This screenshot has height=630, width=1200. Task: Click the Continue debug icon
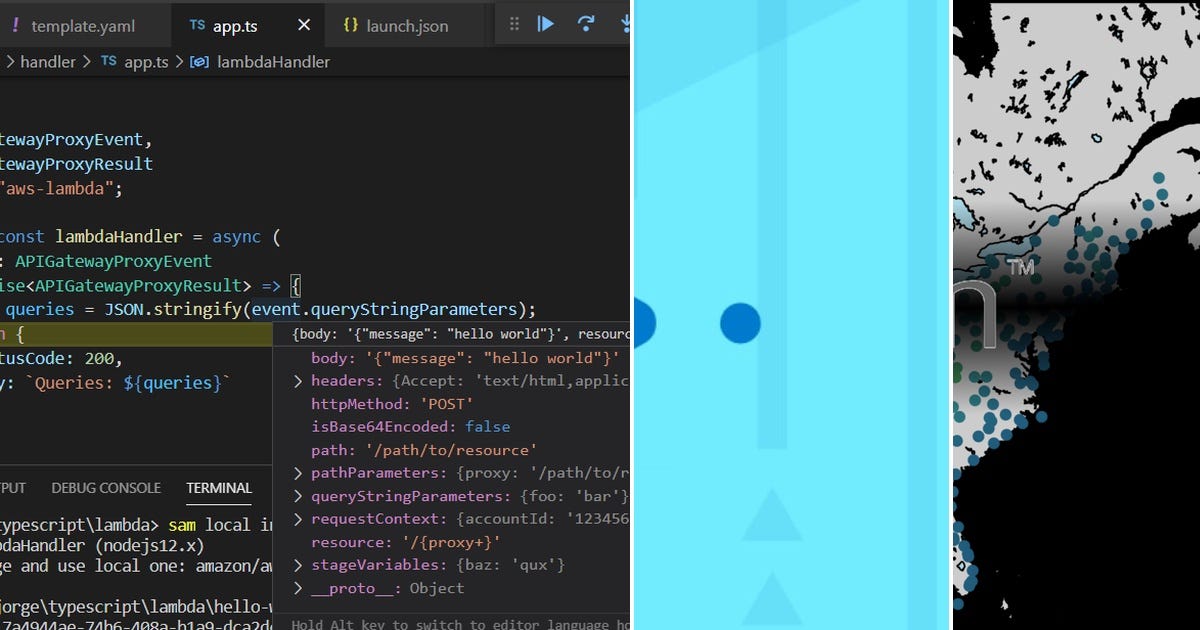click(x=545, y=23)
